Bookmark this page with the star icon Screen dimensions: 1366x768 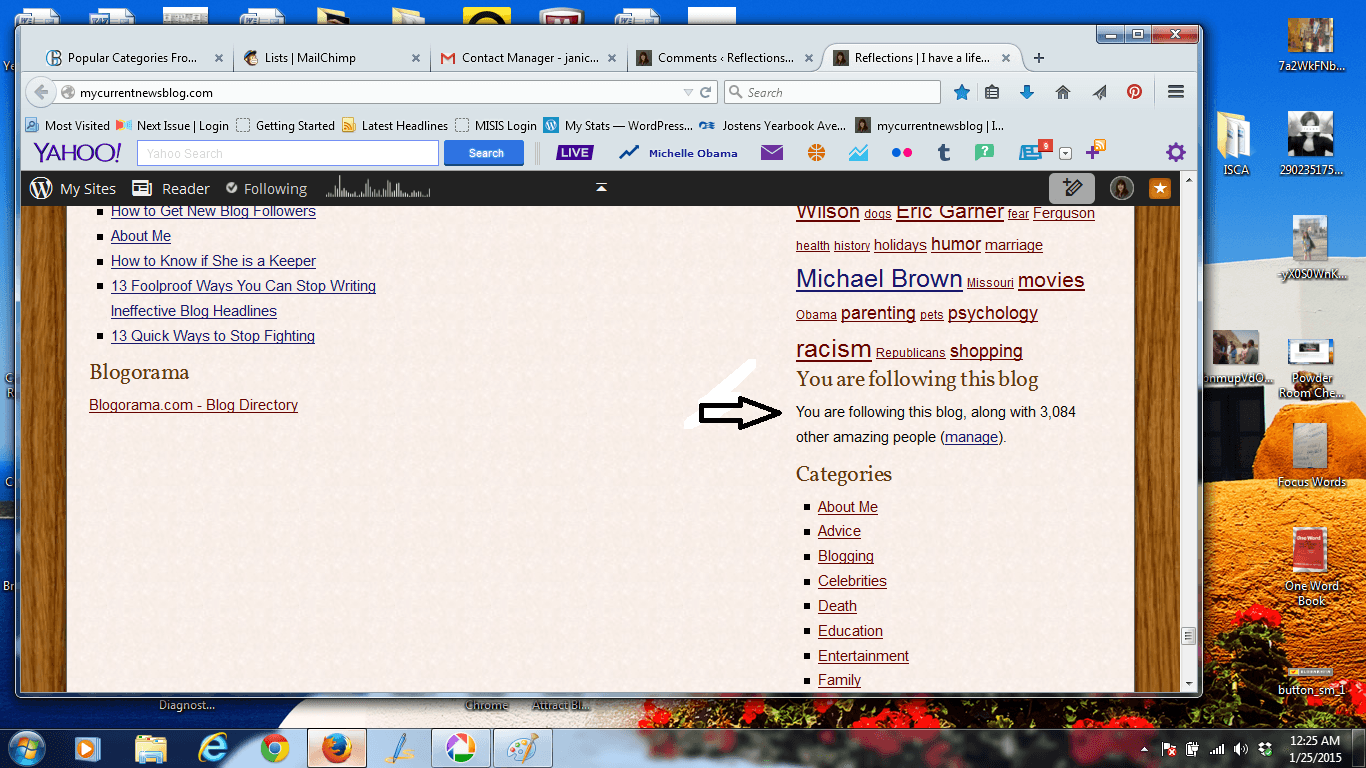coord(961,92)
